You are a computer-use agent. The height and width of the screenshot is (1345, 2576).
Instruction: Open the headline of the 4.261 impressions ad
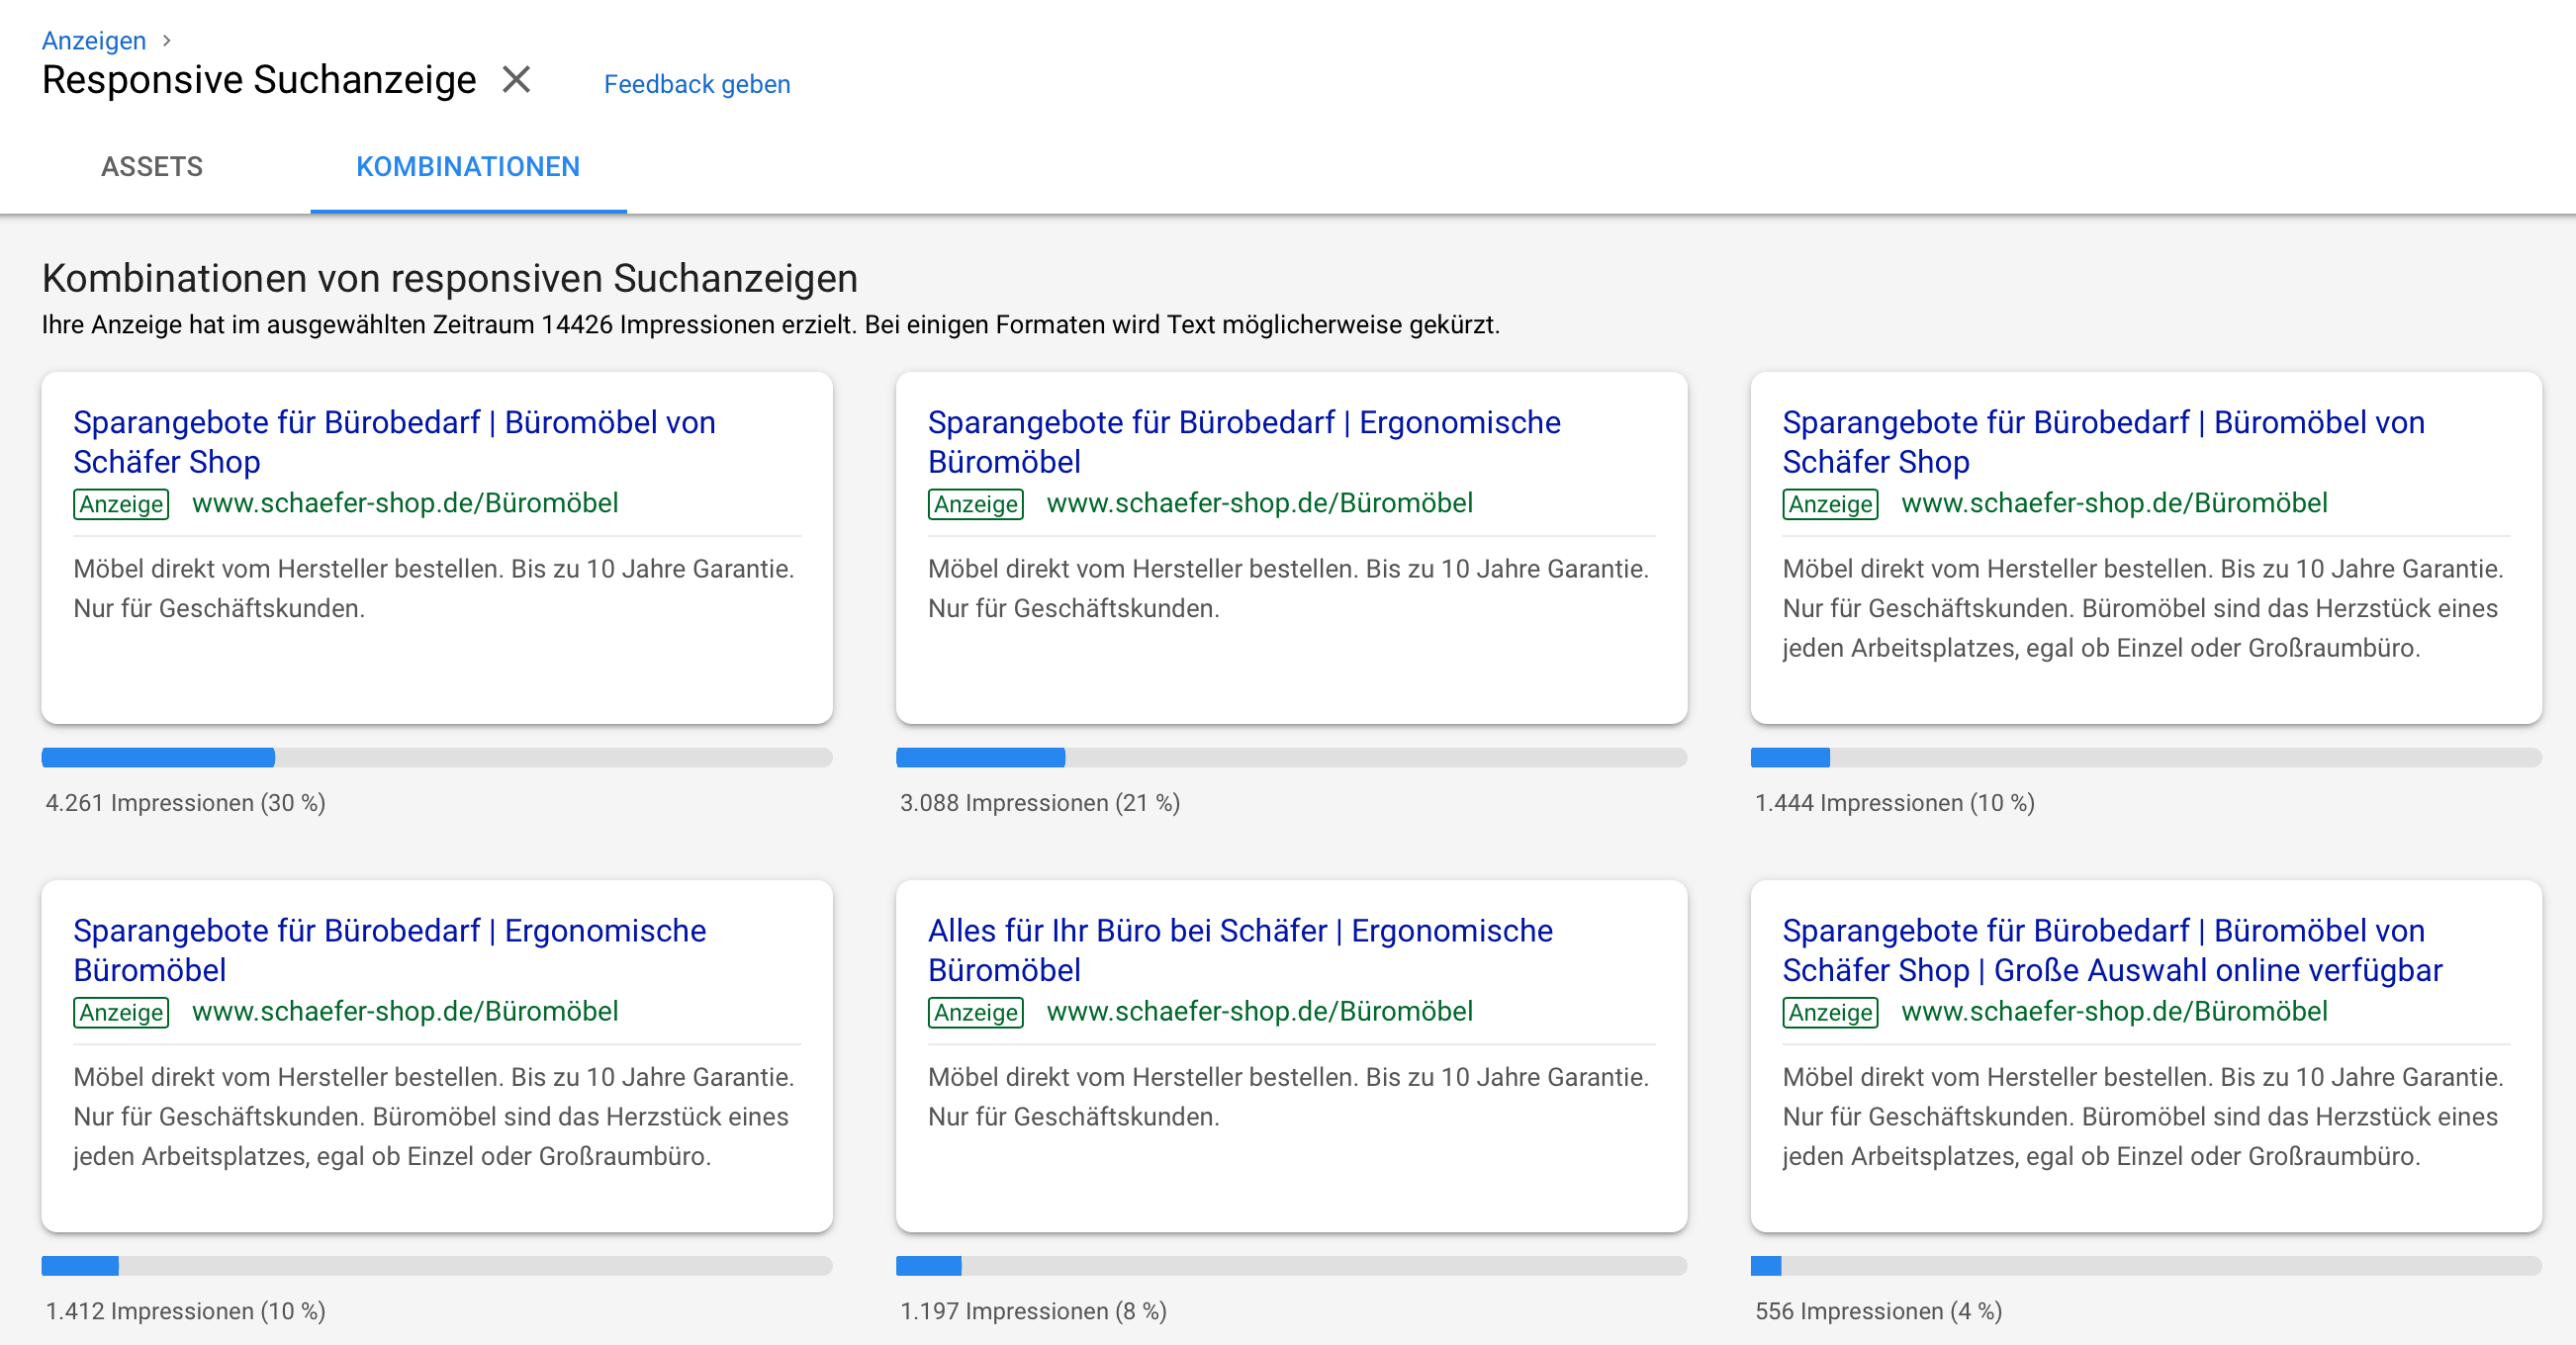394,441
